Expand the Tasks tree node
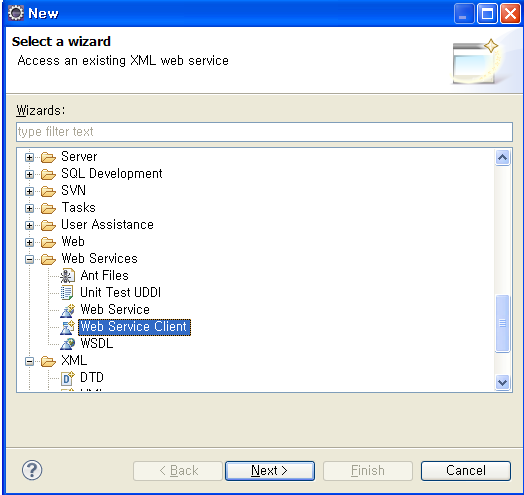 click(x=29, y=209)
